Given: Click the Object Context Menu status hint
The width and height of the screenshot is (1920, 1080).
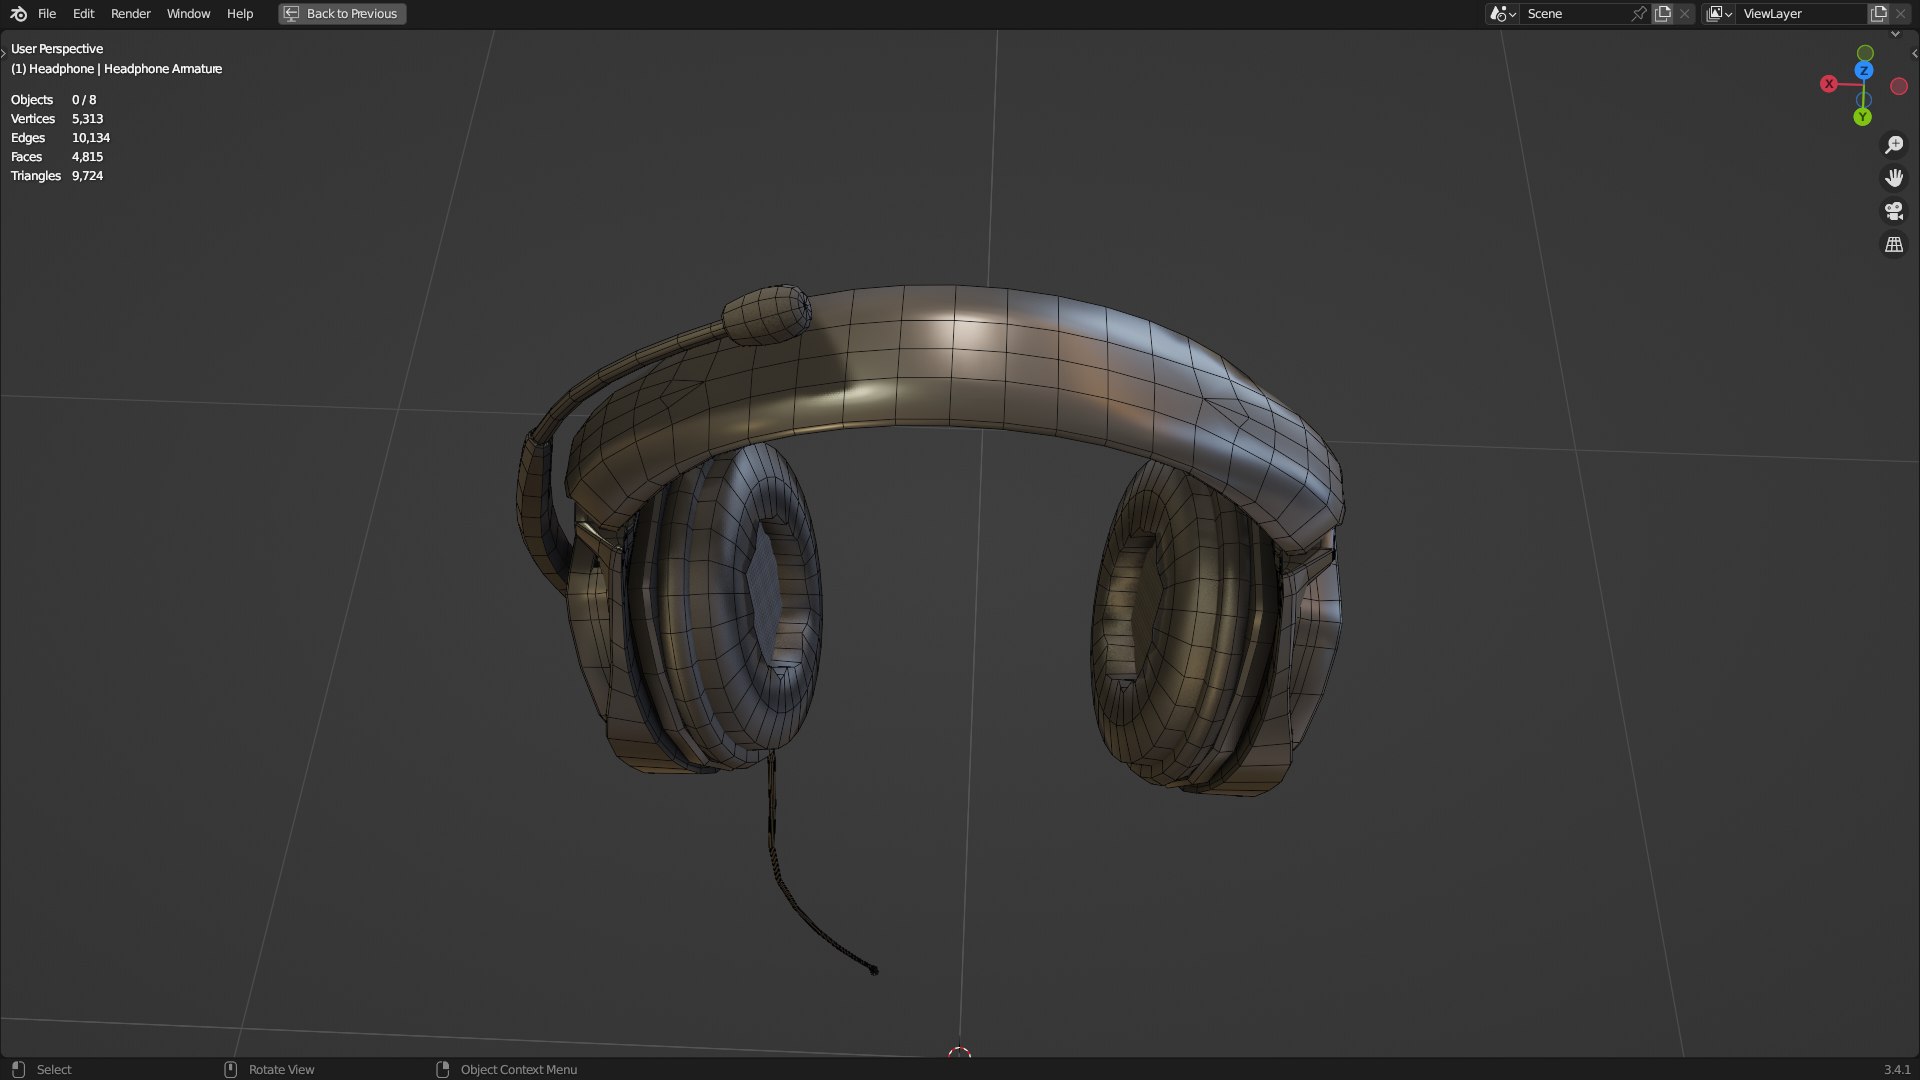Looking at the screenshot, I should (x=507, y=1070).
